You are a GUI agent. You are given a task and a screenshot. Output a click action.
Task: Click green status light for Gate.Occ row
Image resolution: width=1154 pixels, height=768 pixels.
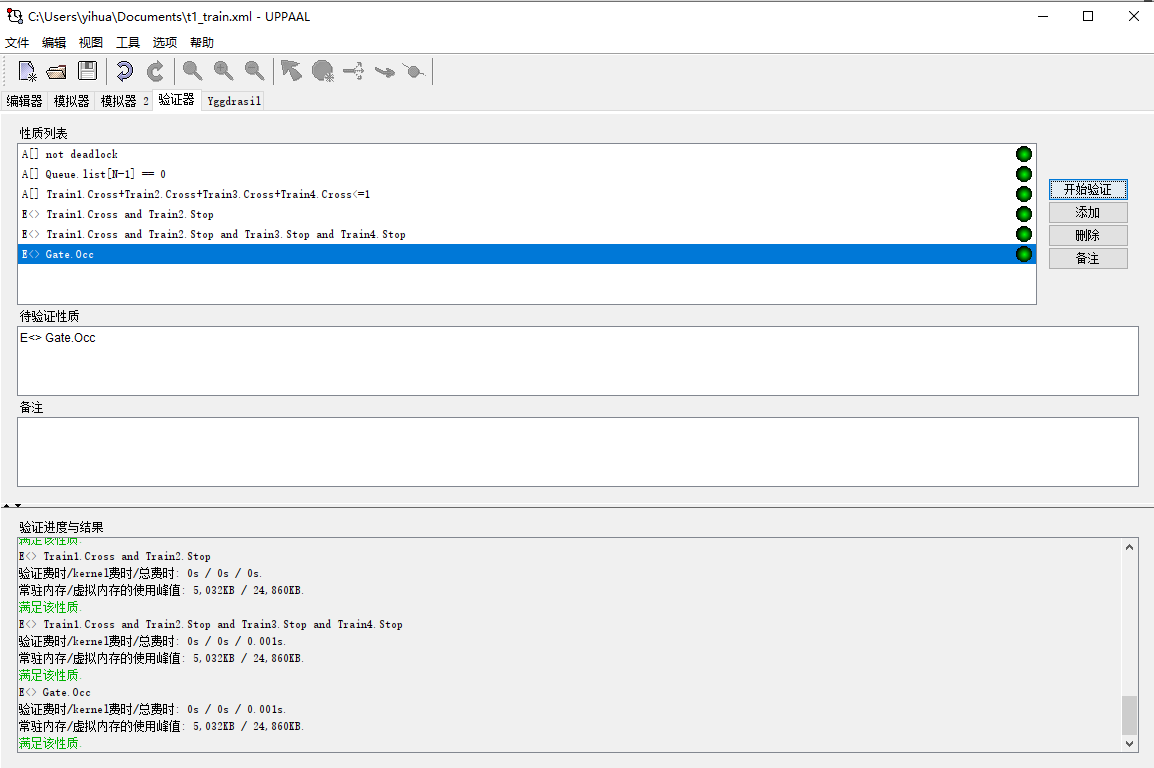[x=1024, y=254]
